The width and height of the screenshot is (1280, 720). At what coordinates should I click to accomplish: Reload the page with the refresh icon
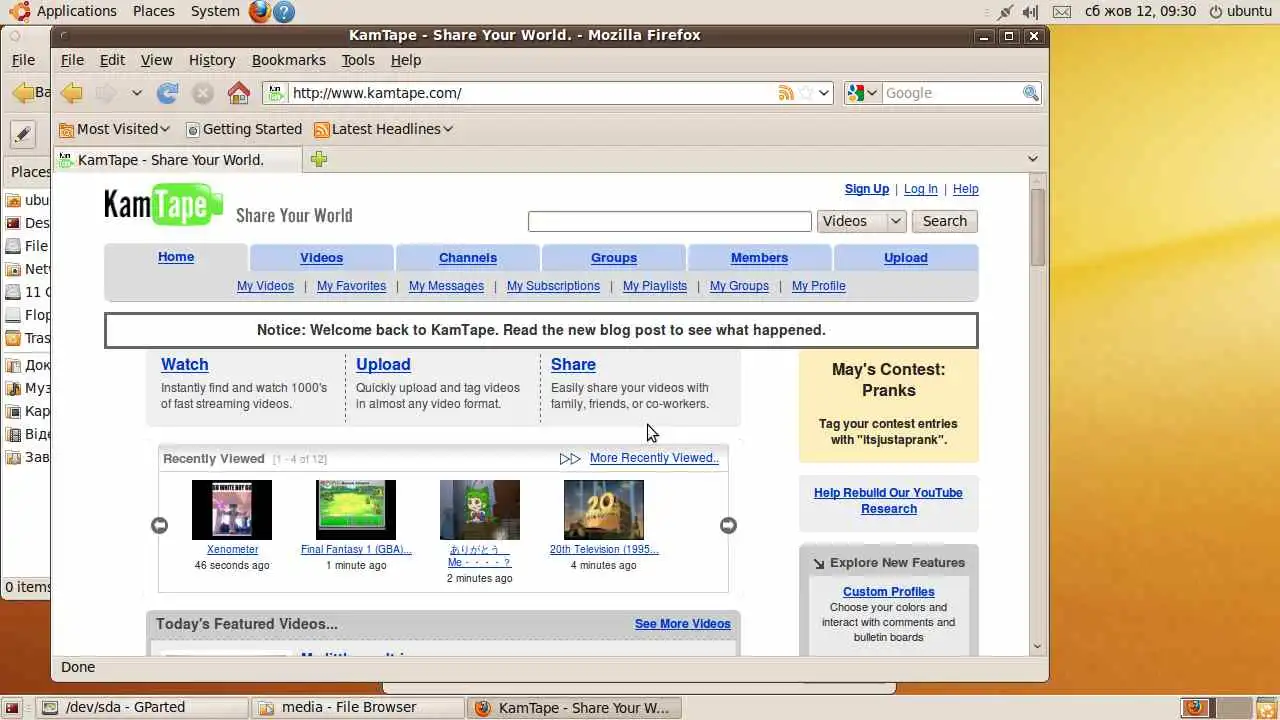point(168,93)
